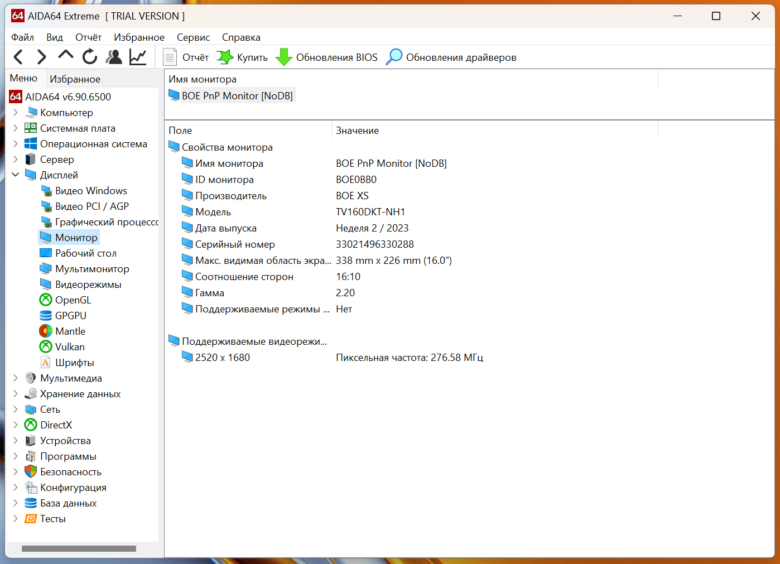Go back with the left arrow toolbar icon
Screen dimensions: 780x564
[18, 57]
